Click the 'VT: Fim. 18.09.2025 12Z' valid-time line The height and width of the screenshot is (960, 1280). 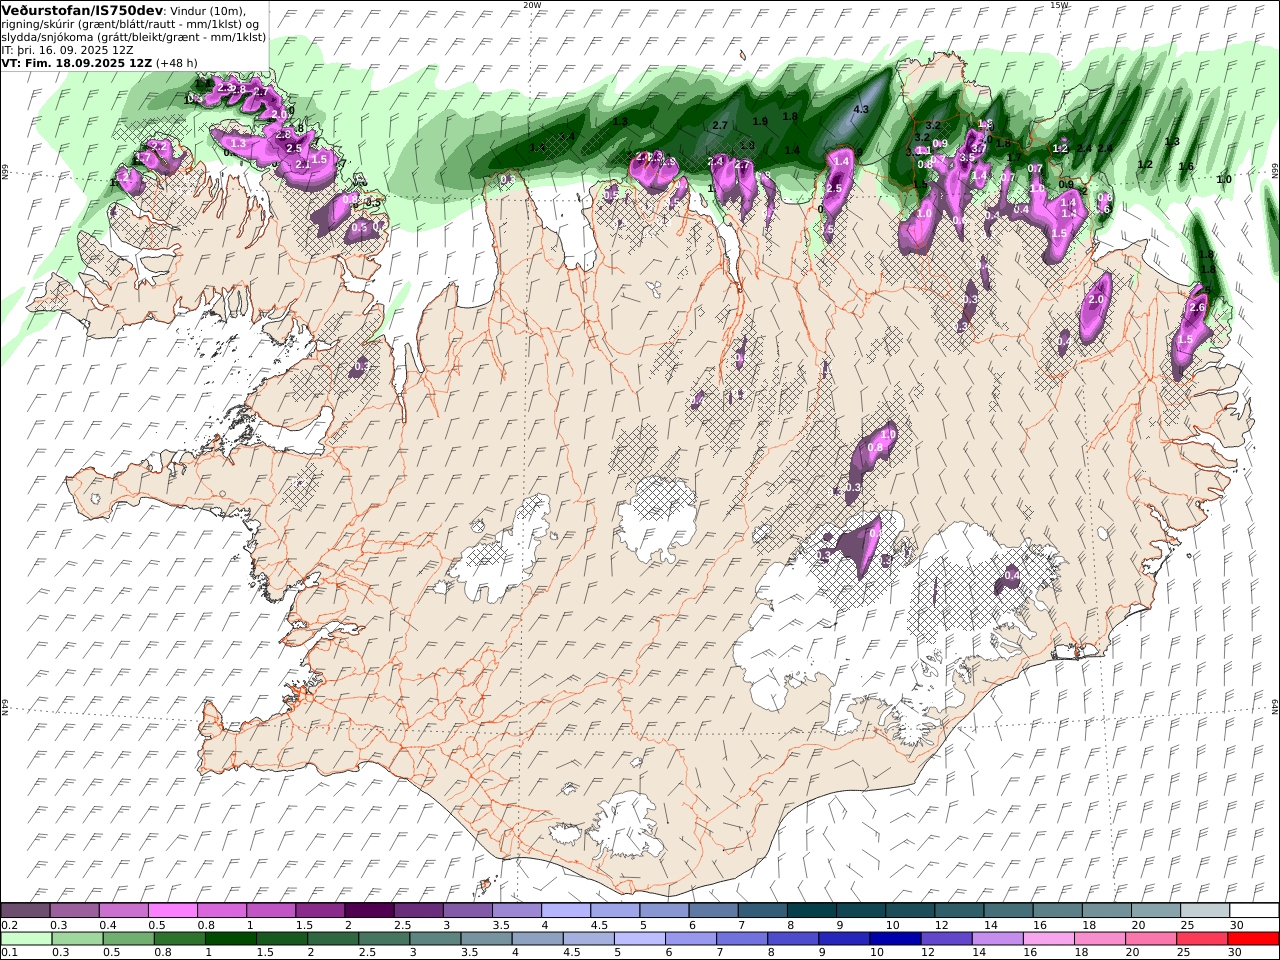pyautogui.click(x=77, y=63)
